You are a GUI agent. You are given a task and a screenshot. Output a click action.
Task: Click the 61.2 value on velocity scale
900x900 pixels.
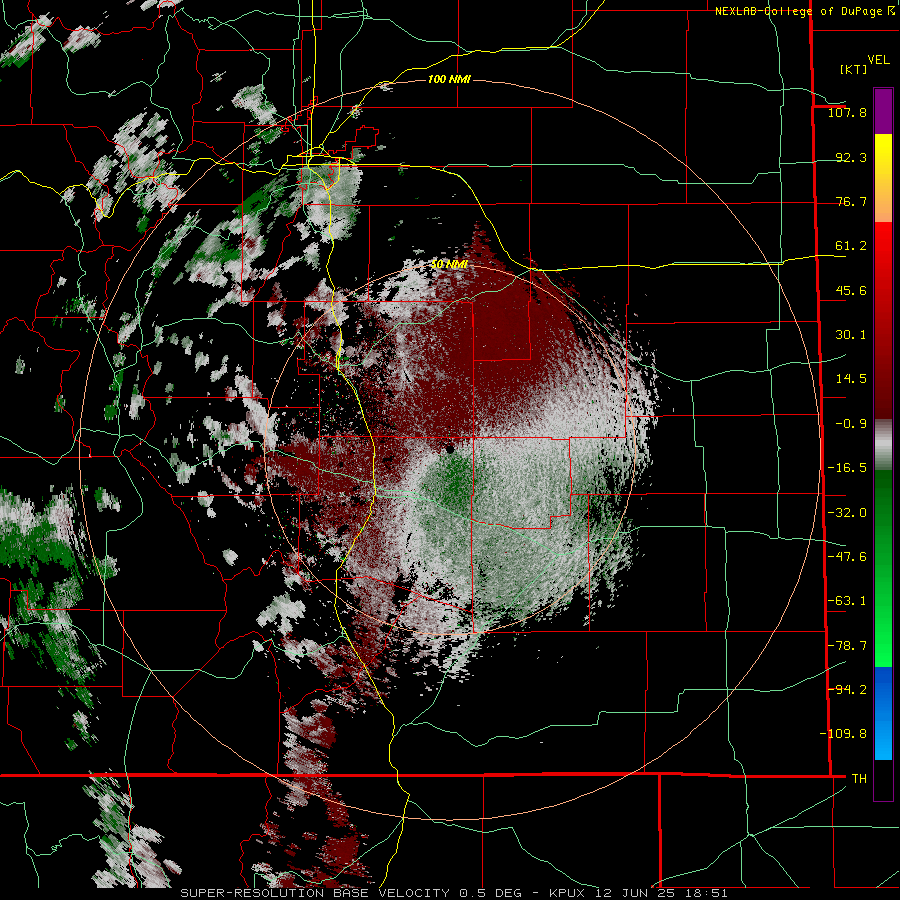851,246
